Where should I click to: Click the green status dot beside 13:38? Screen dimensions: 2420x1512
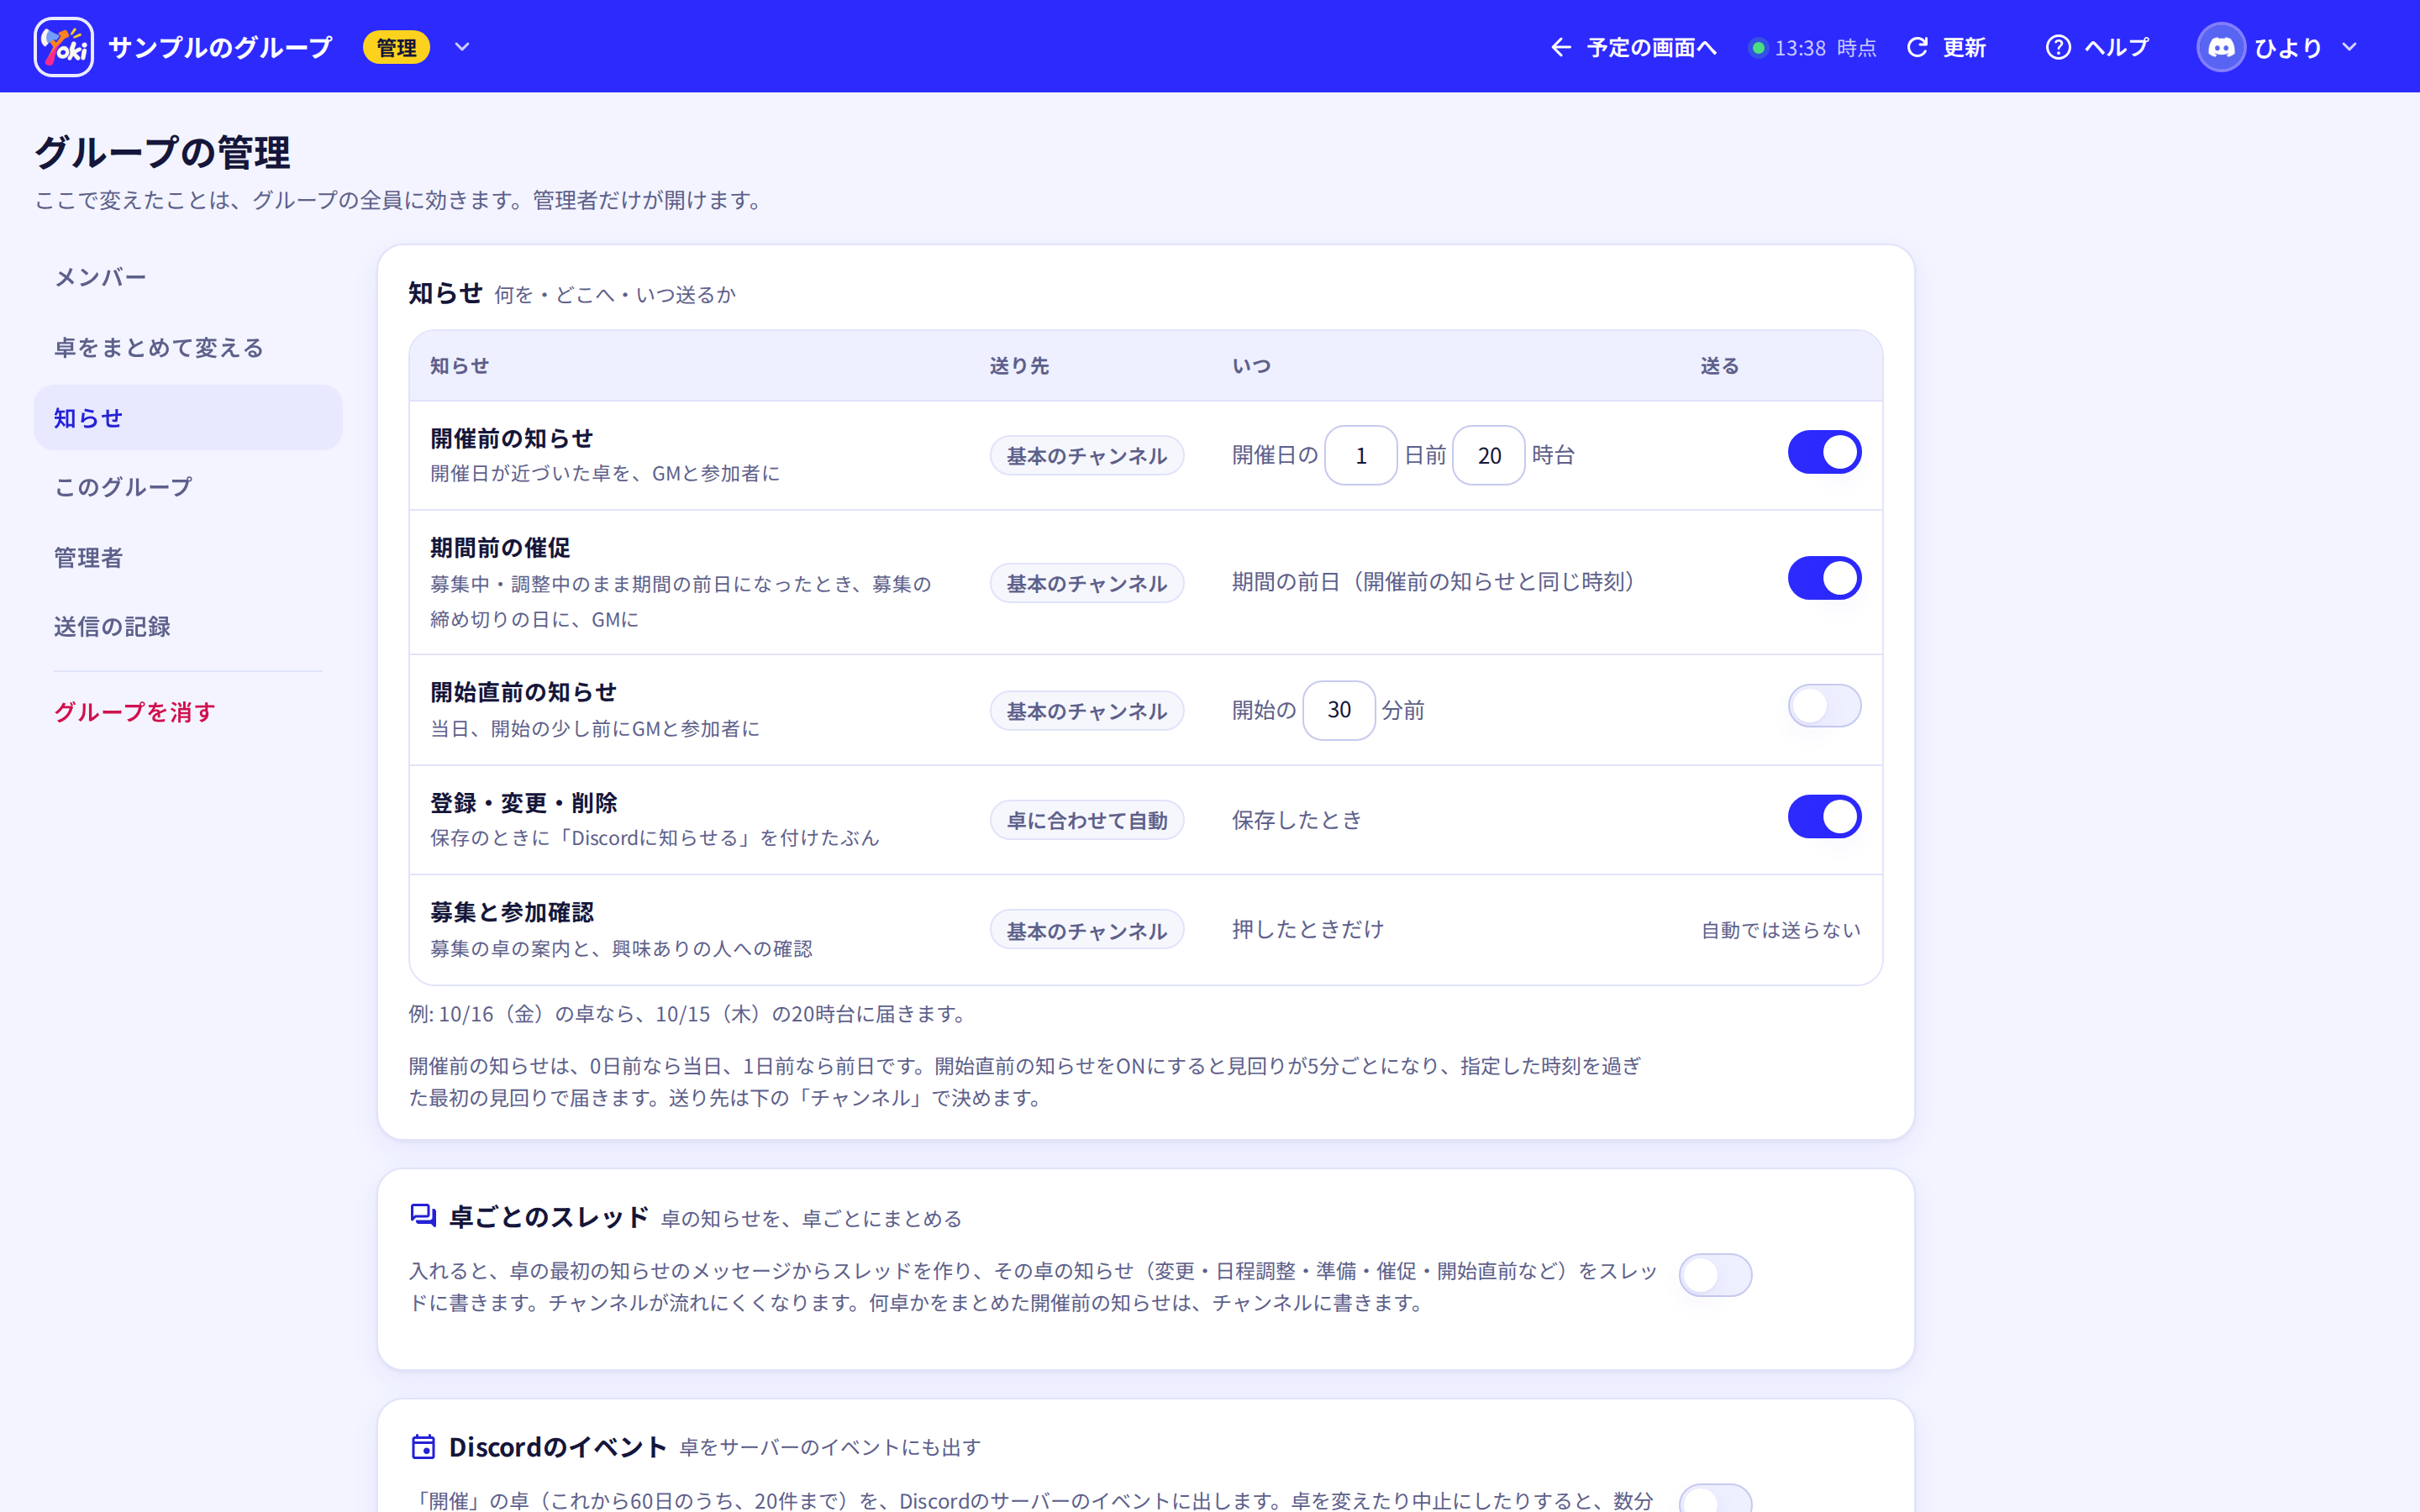[x=1757, y=48]
